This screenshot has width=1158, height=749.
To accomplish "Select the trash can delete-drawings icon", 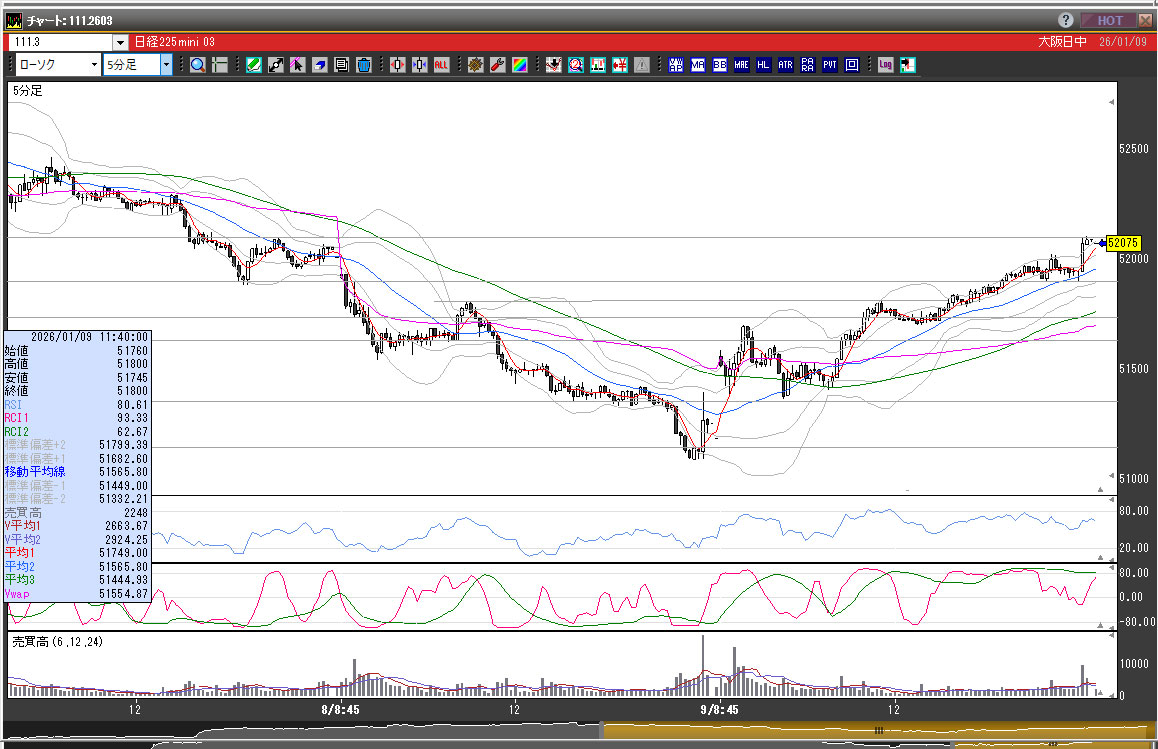I will pyautogui.click(x=363, y=65).
